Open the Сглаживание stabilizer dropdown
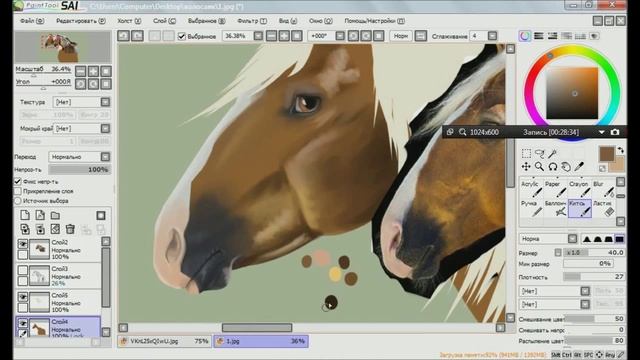The height and width of the screenshot is (360, 640). (493, 36)
